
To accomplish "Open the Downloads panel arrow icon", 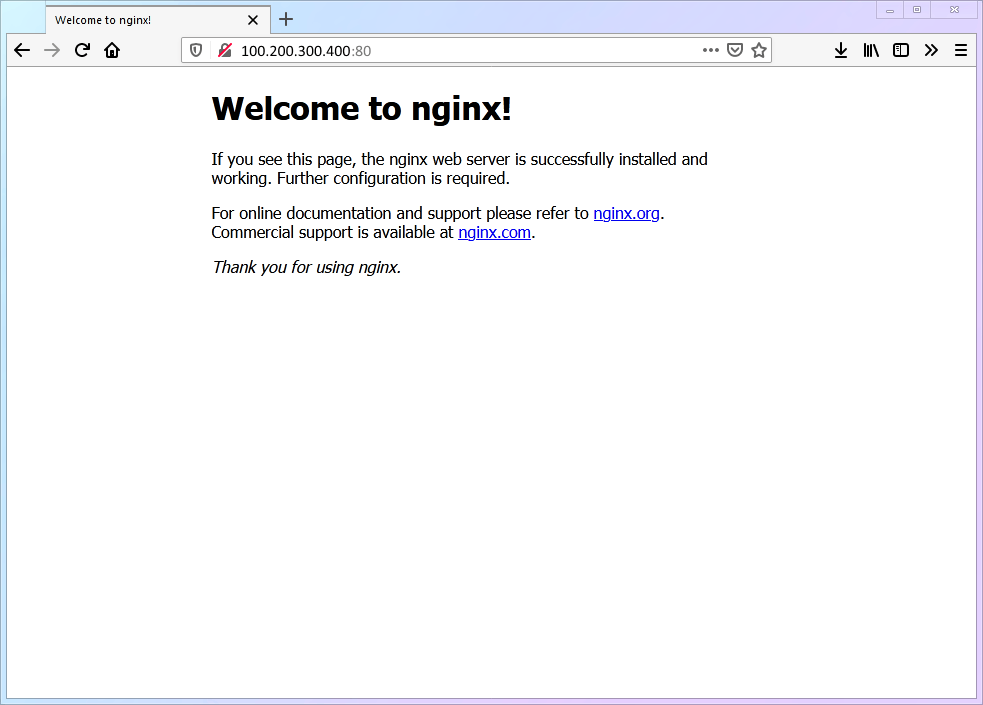I will [x=840, y=50].
